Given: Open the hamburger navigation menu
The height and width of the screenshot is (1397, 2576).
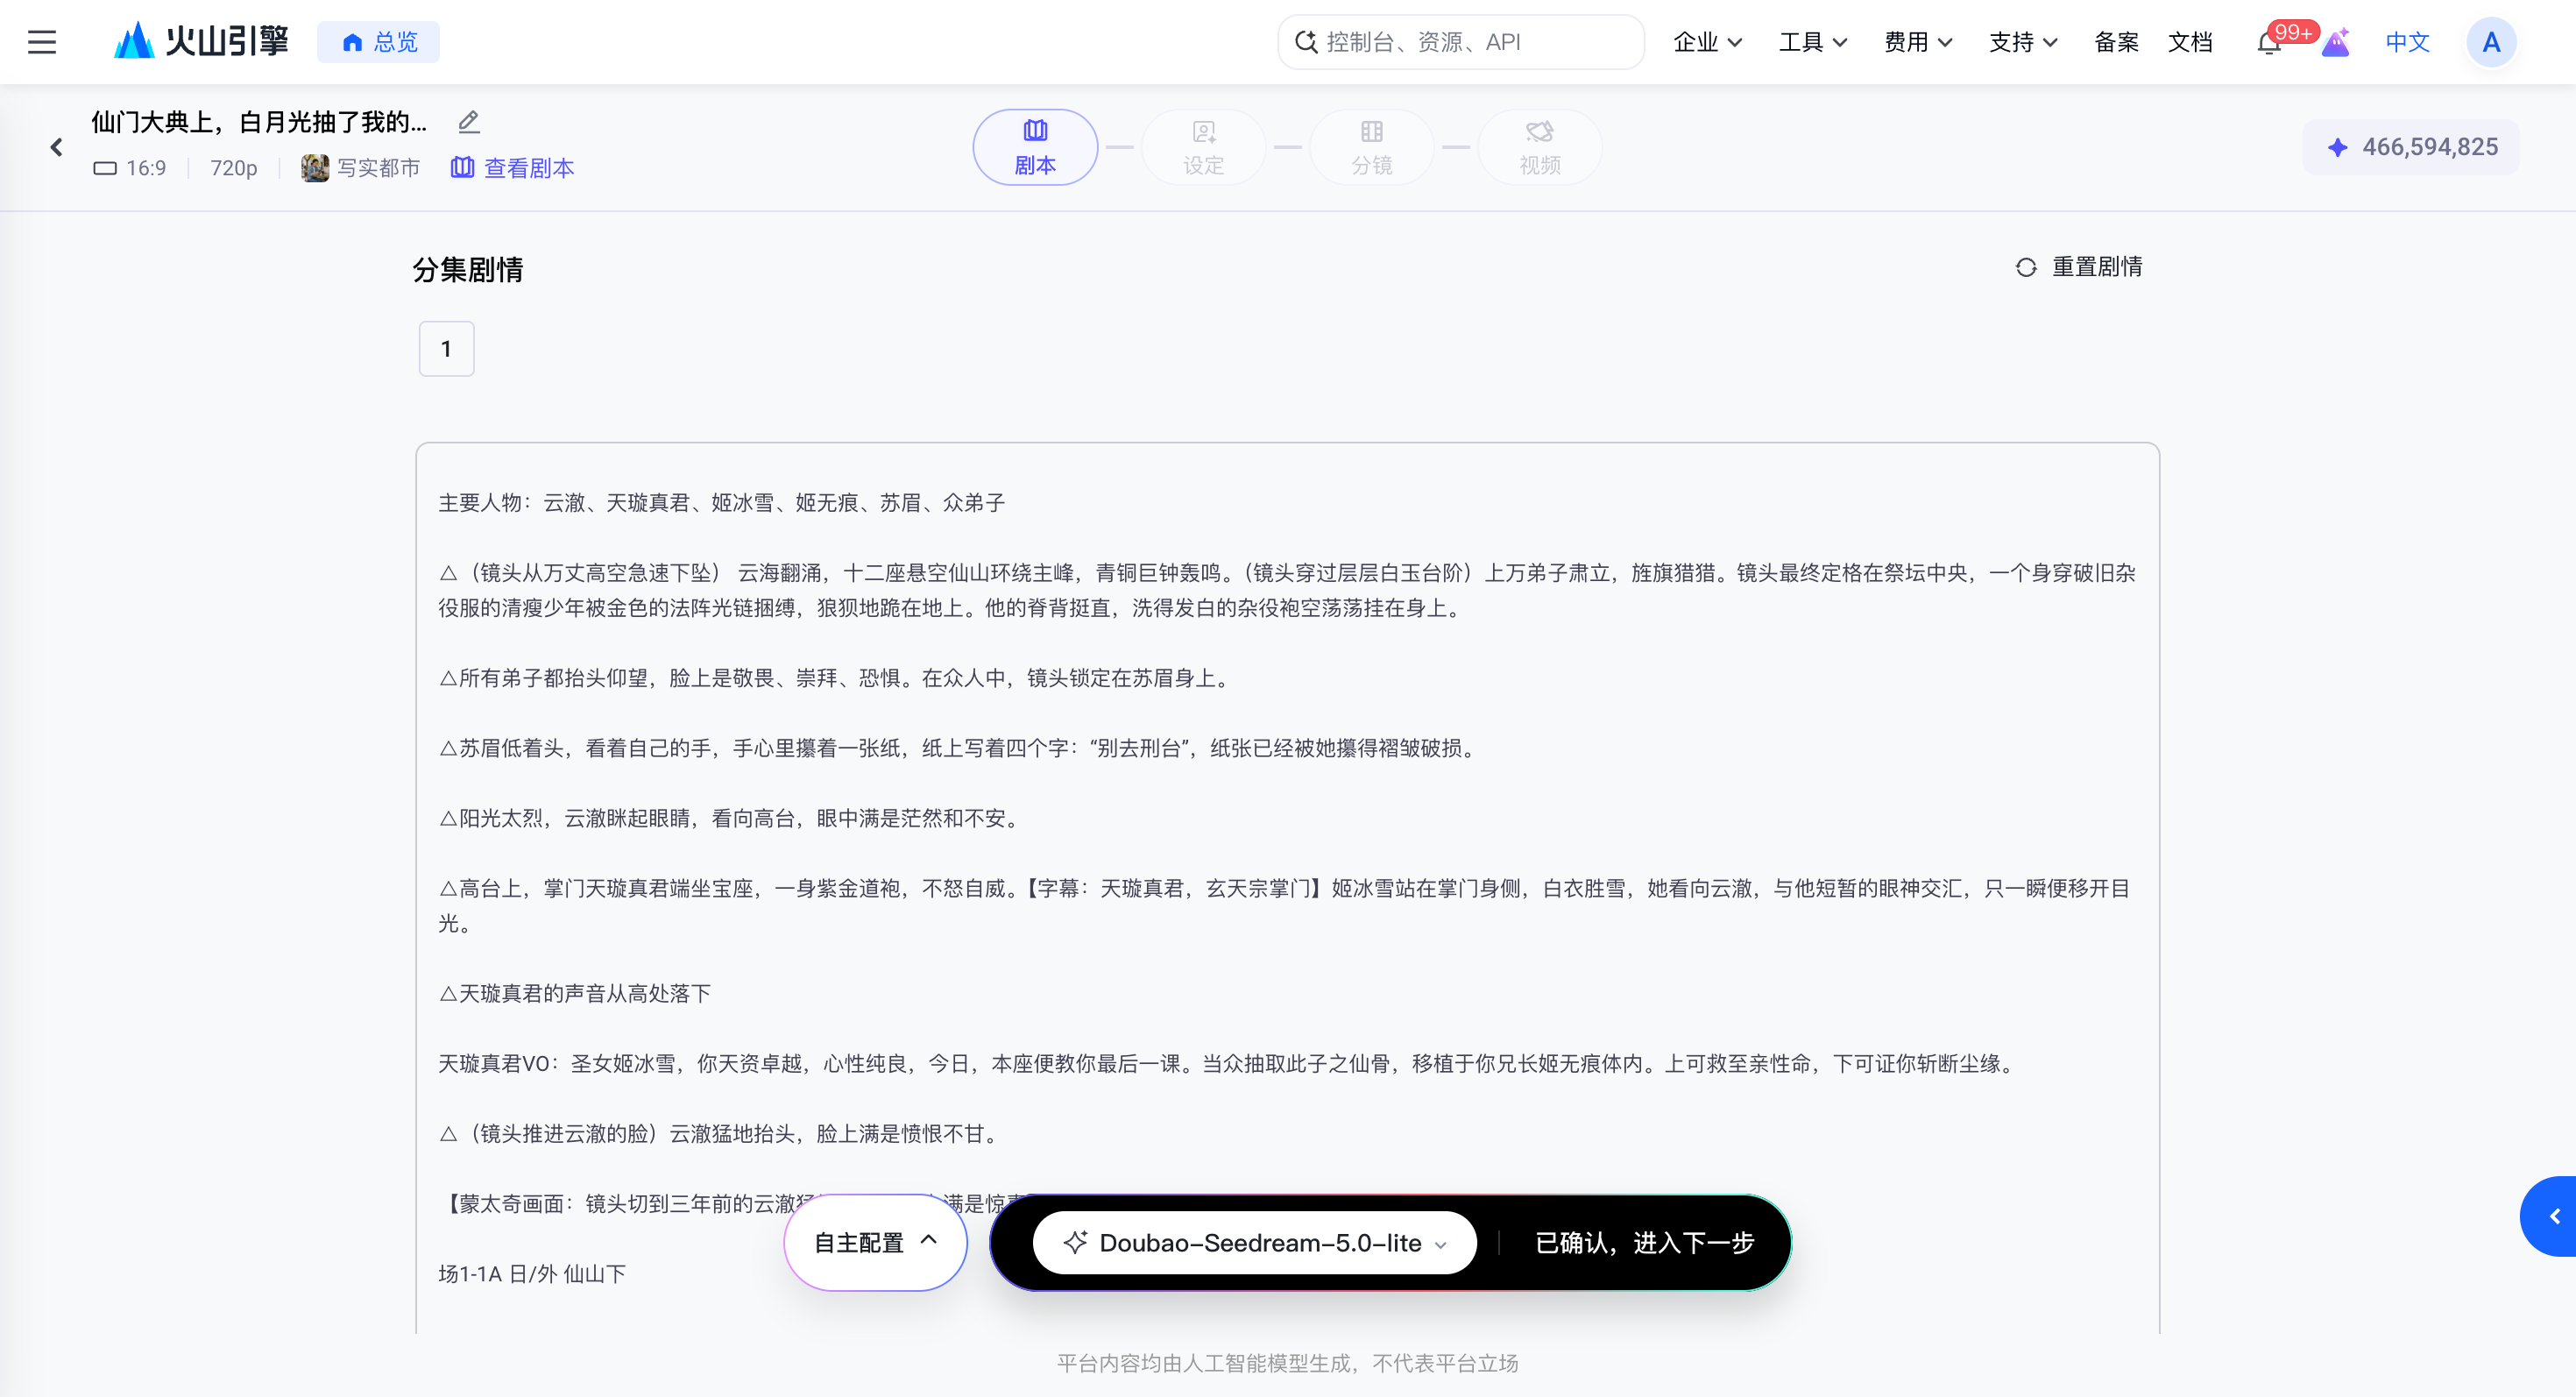Looking at the screenshot, I should click(42, 42).
